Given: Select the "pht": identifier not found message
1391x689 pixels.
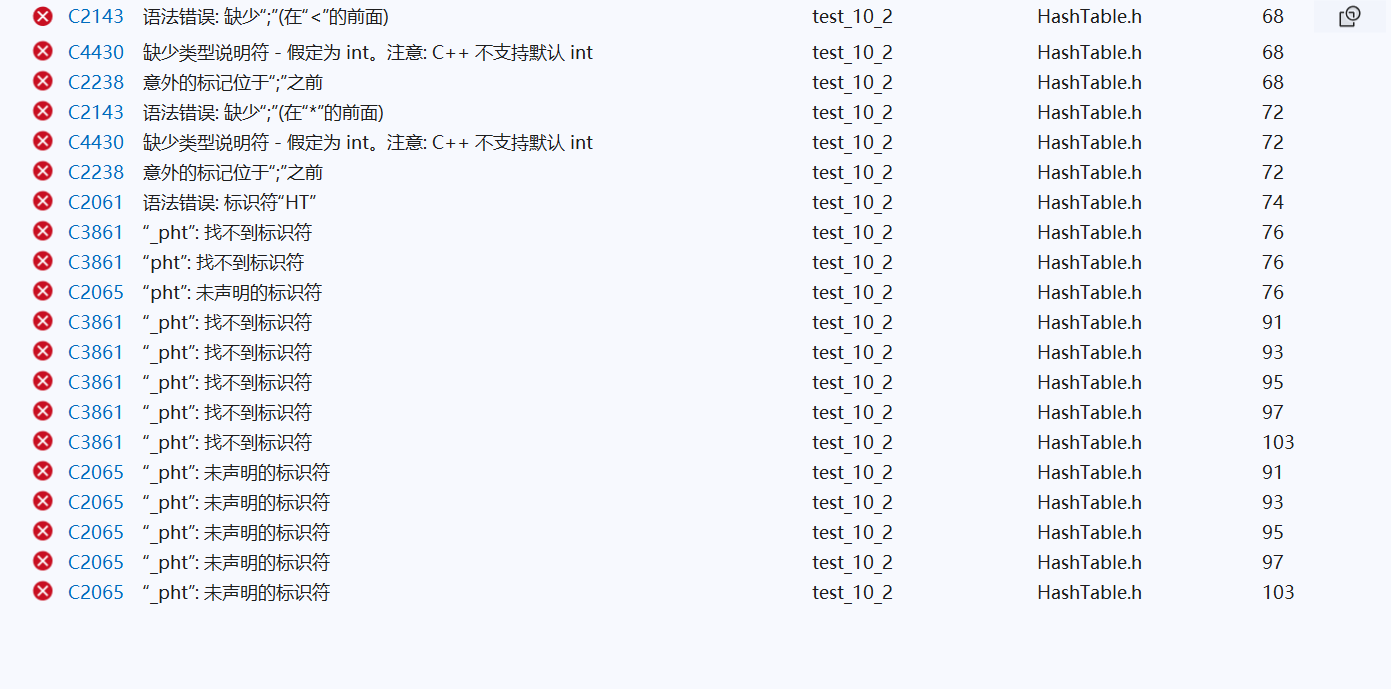Looking at the screenshot, I should [x=223, y=262].
